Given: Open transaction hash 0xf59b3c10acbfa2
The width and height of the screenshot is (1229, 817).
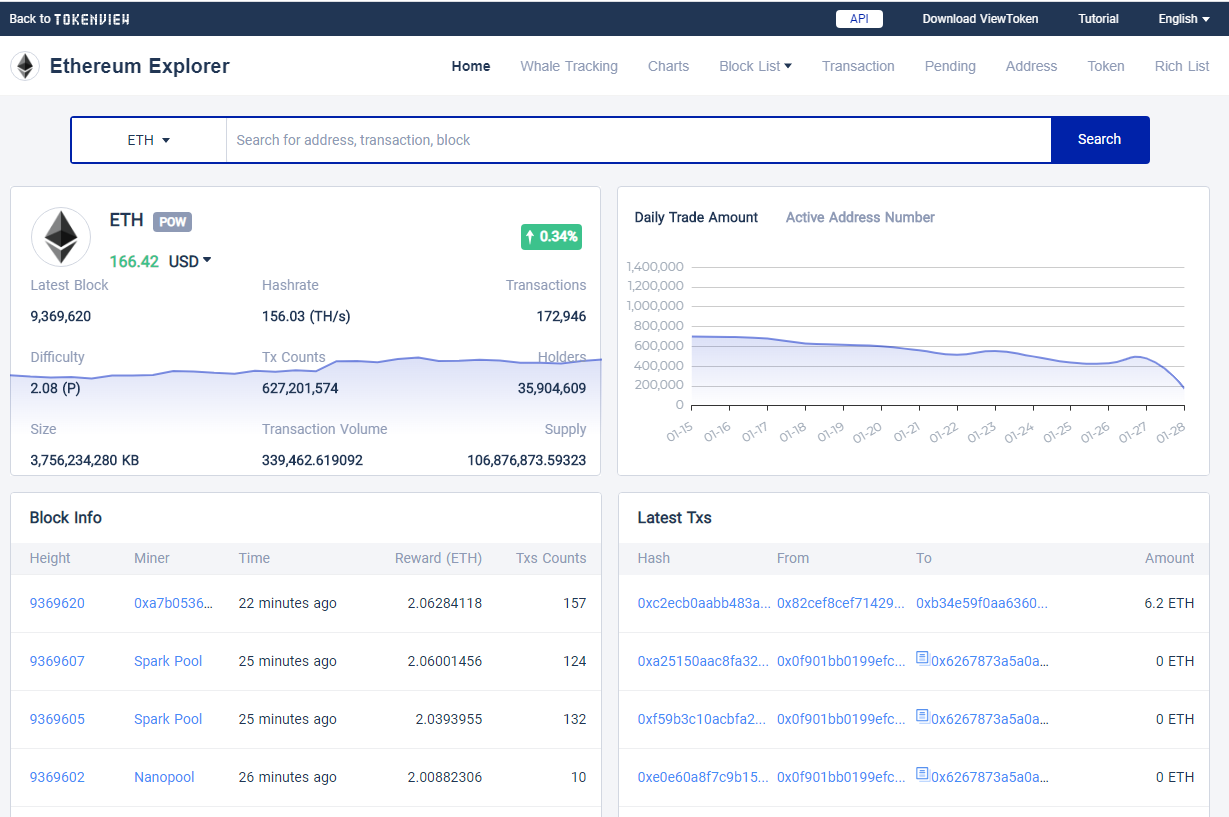Looking at the screenshot, I should pyautogui.click(x=704, y=719).
